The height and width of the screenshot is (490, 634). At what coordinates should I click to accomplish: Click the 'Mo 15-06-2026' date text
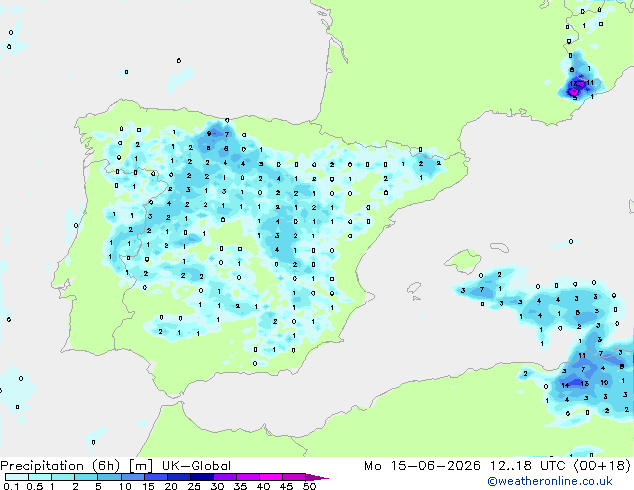[422, 466]
